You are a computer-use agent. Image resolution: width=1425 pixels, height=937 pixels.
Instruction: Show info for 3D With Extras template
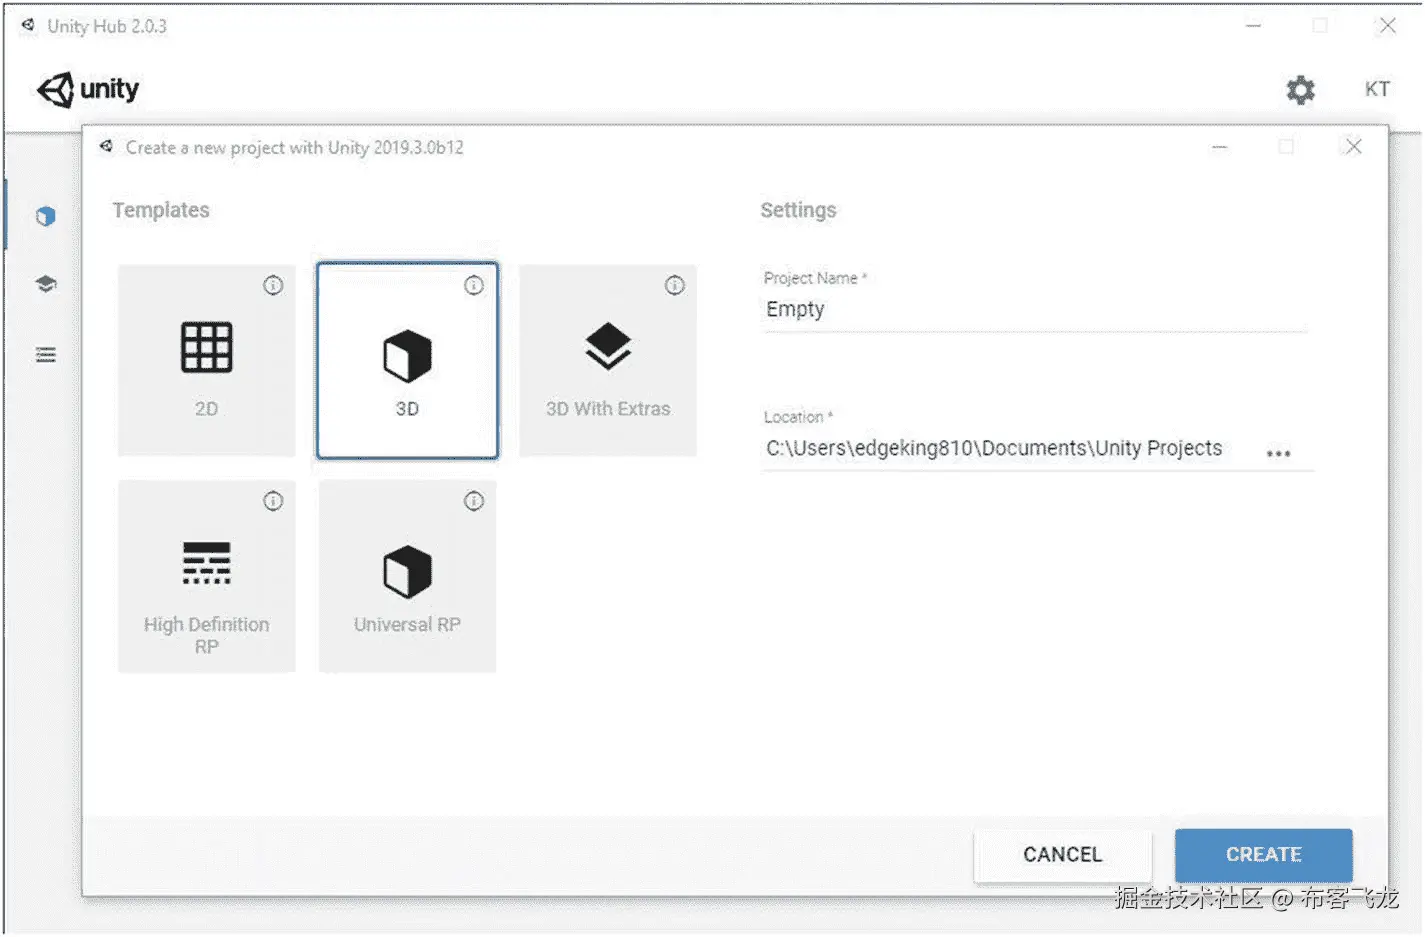tap(675, 286)
